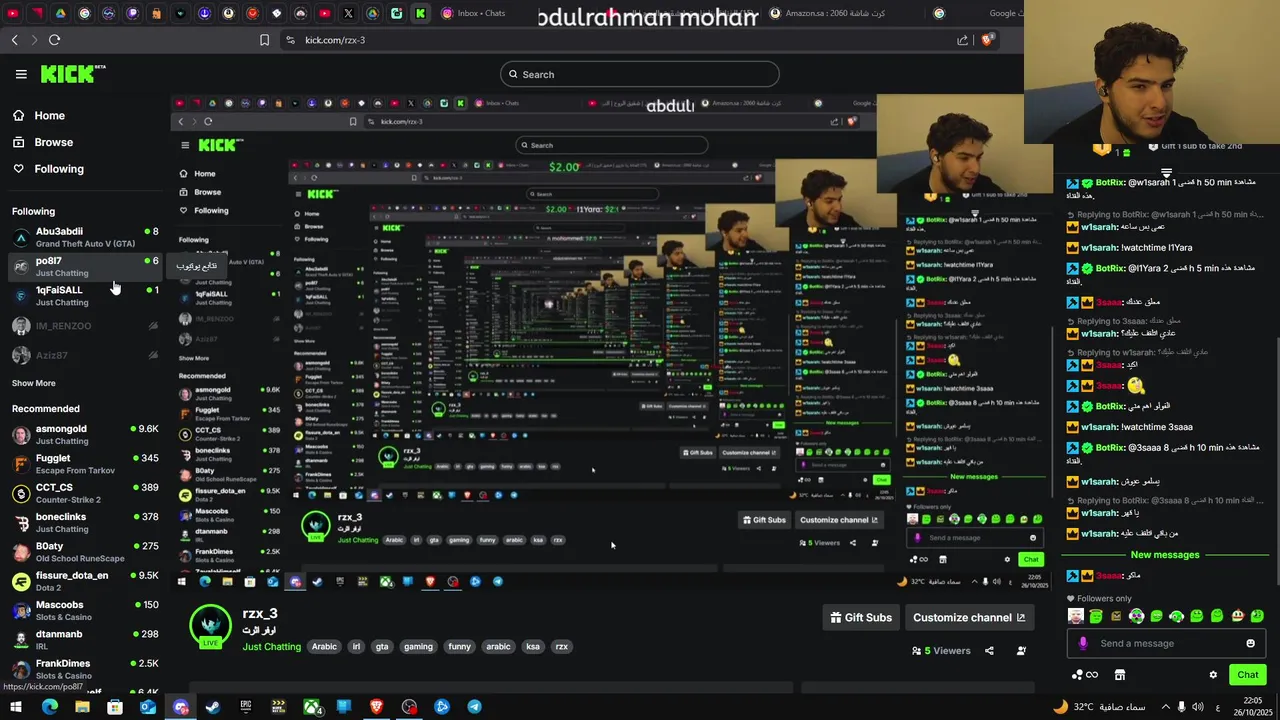Select the funny tag

coord(459,646)
